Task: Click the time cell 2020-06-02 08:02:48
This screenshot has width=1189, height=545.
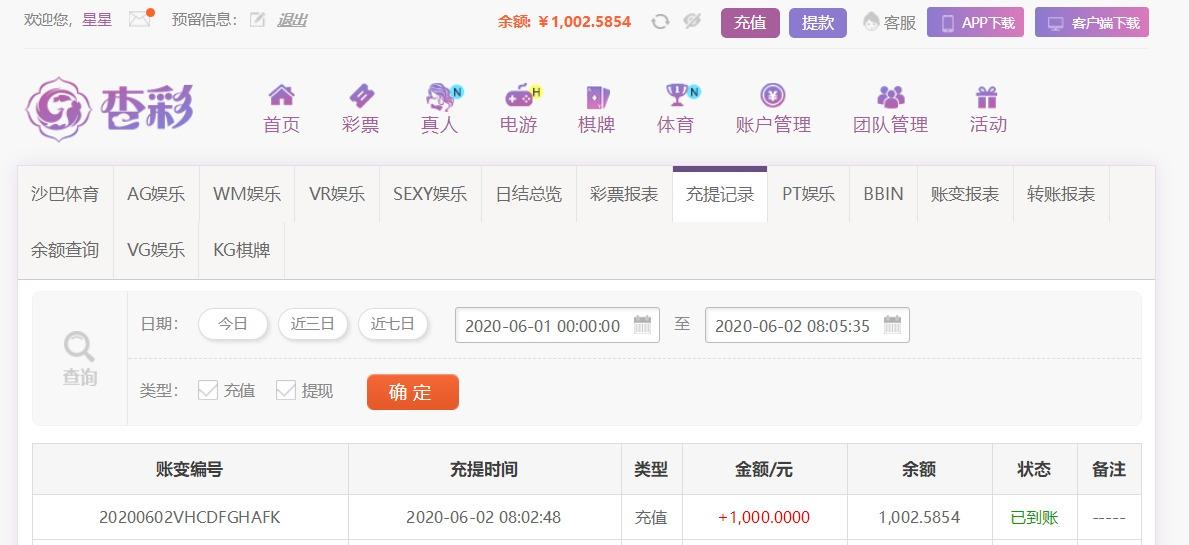Action: (x=484, y=518)
